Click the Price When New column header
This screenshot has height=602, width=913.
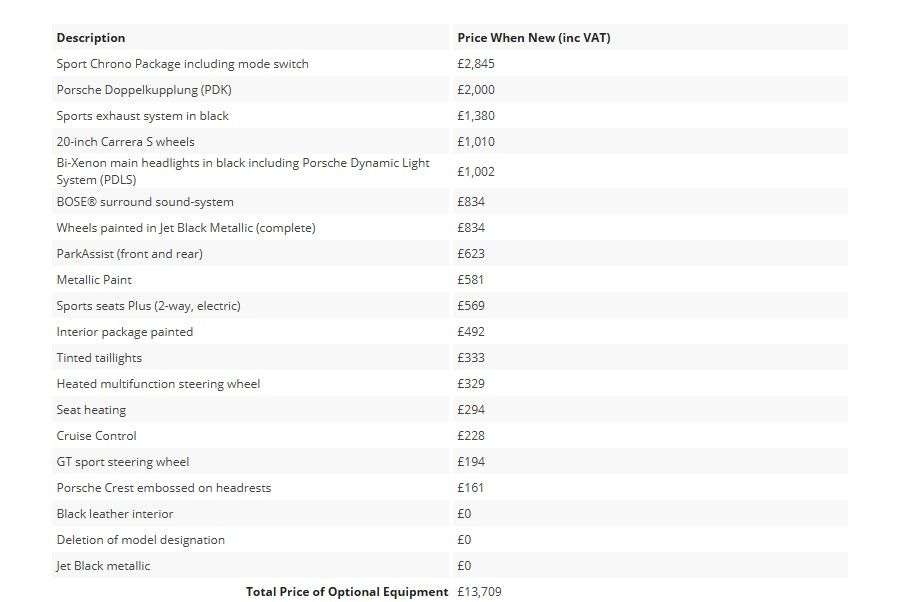[533, 38]
